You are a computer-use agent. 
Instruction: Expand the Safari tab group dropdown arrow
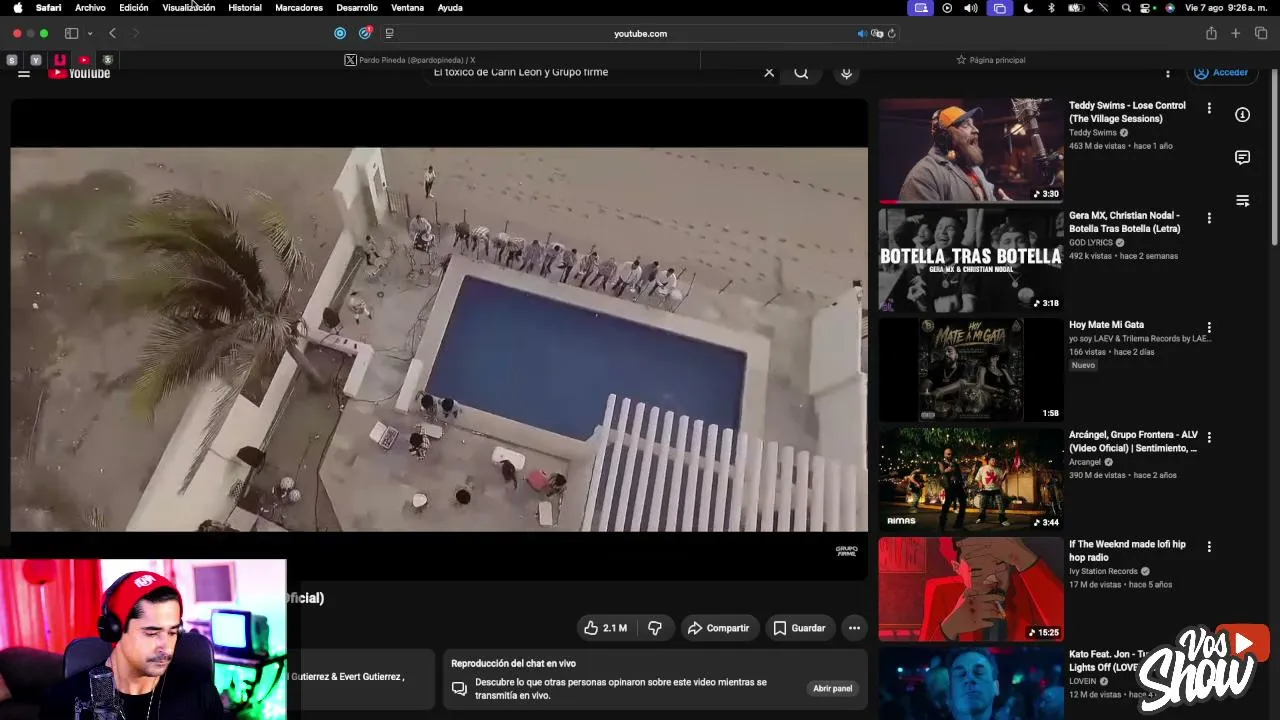click(x=89, y=33)
